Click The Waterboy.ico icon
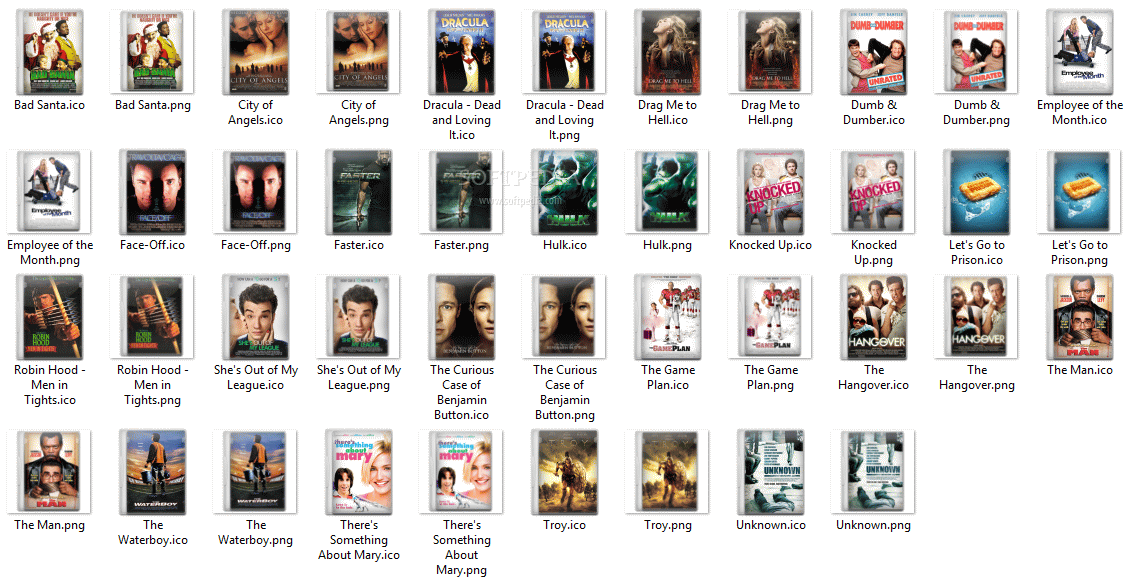Image resolution: width=1123 pixels, height=583 pixels. [x=153, y=472]
